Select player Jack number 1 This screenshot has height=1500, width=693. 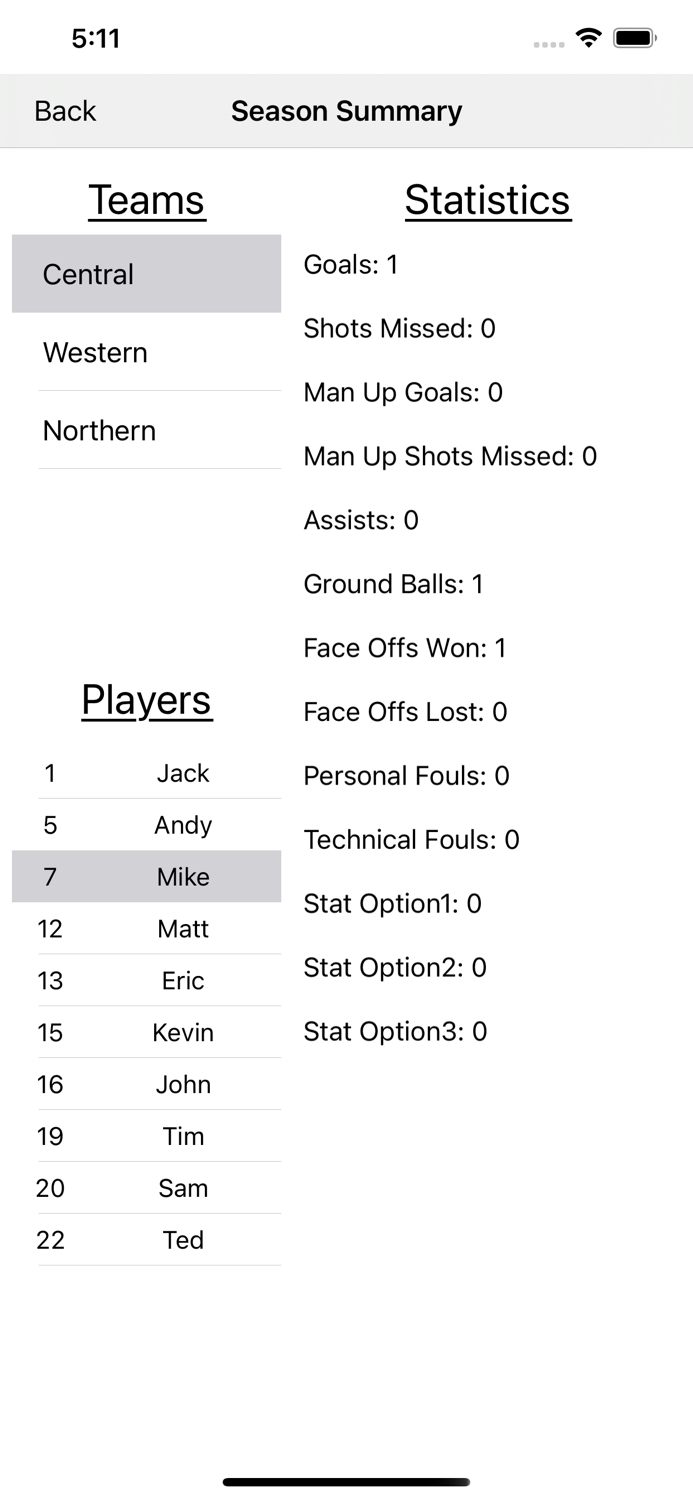point(158,773)
